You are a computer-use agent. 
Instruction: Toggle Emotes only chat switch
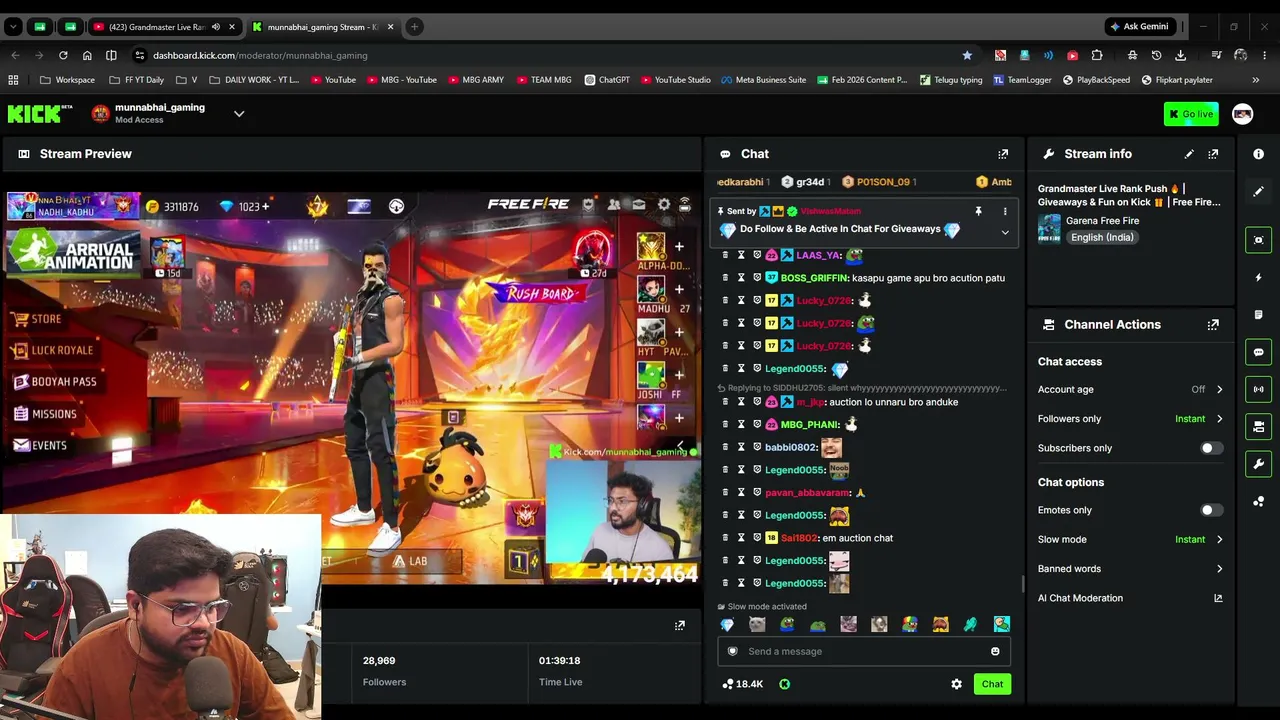(1211, 510)
